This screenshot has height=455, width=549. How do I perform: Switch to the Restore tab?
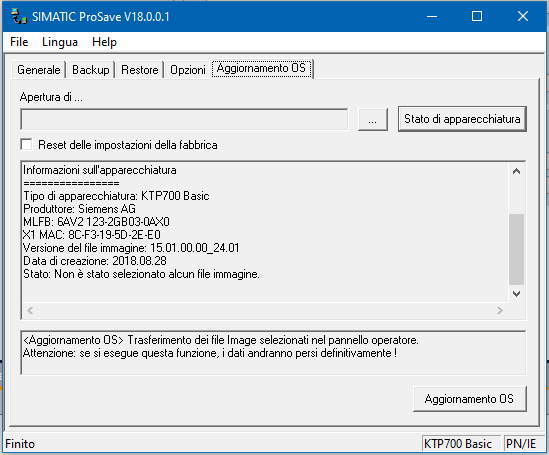140,70
